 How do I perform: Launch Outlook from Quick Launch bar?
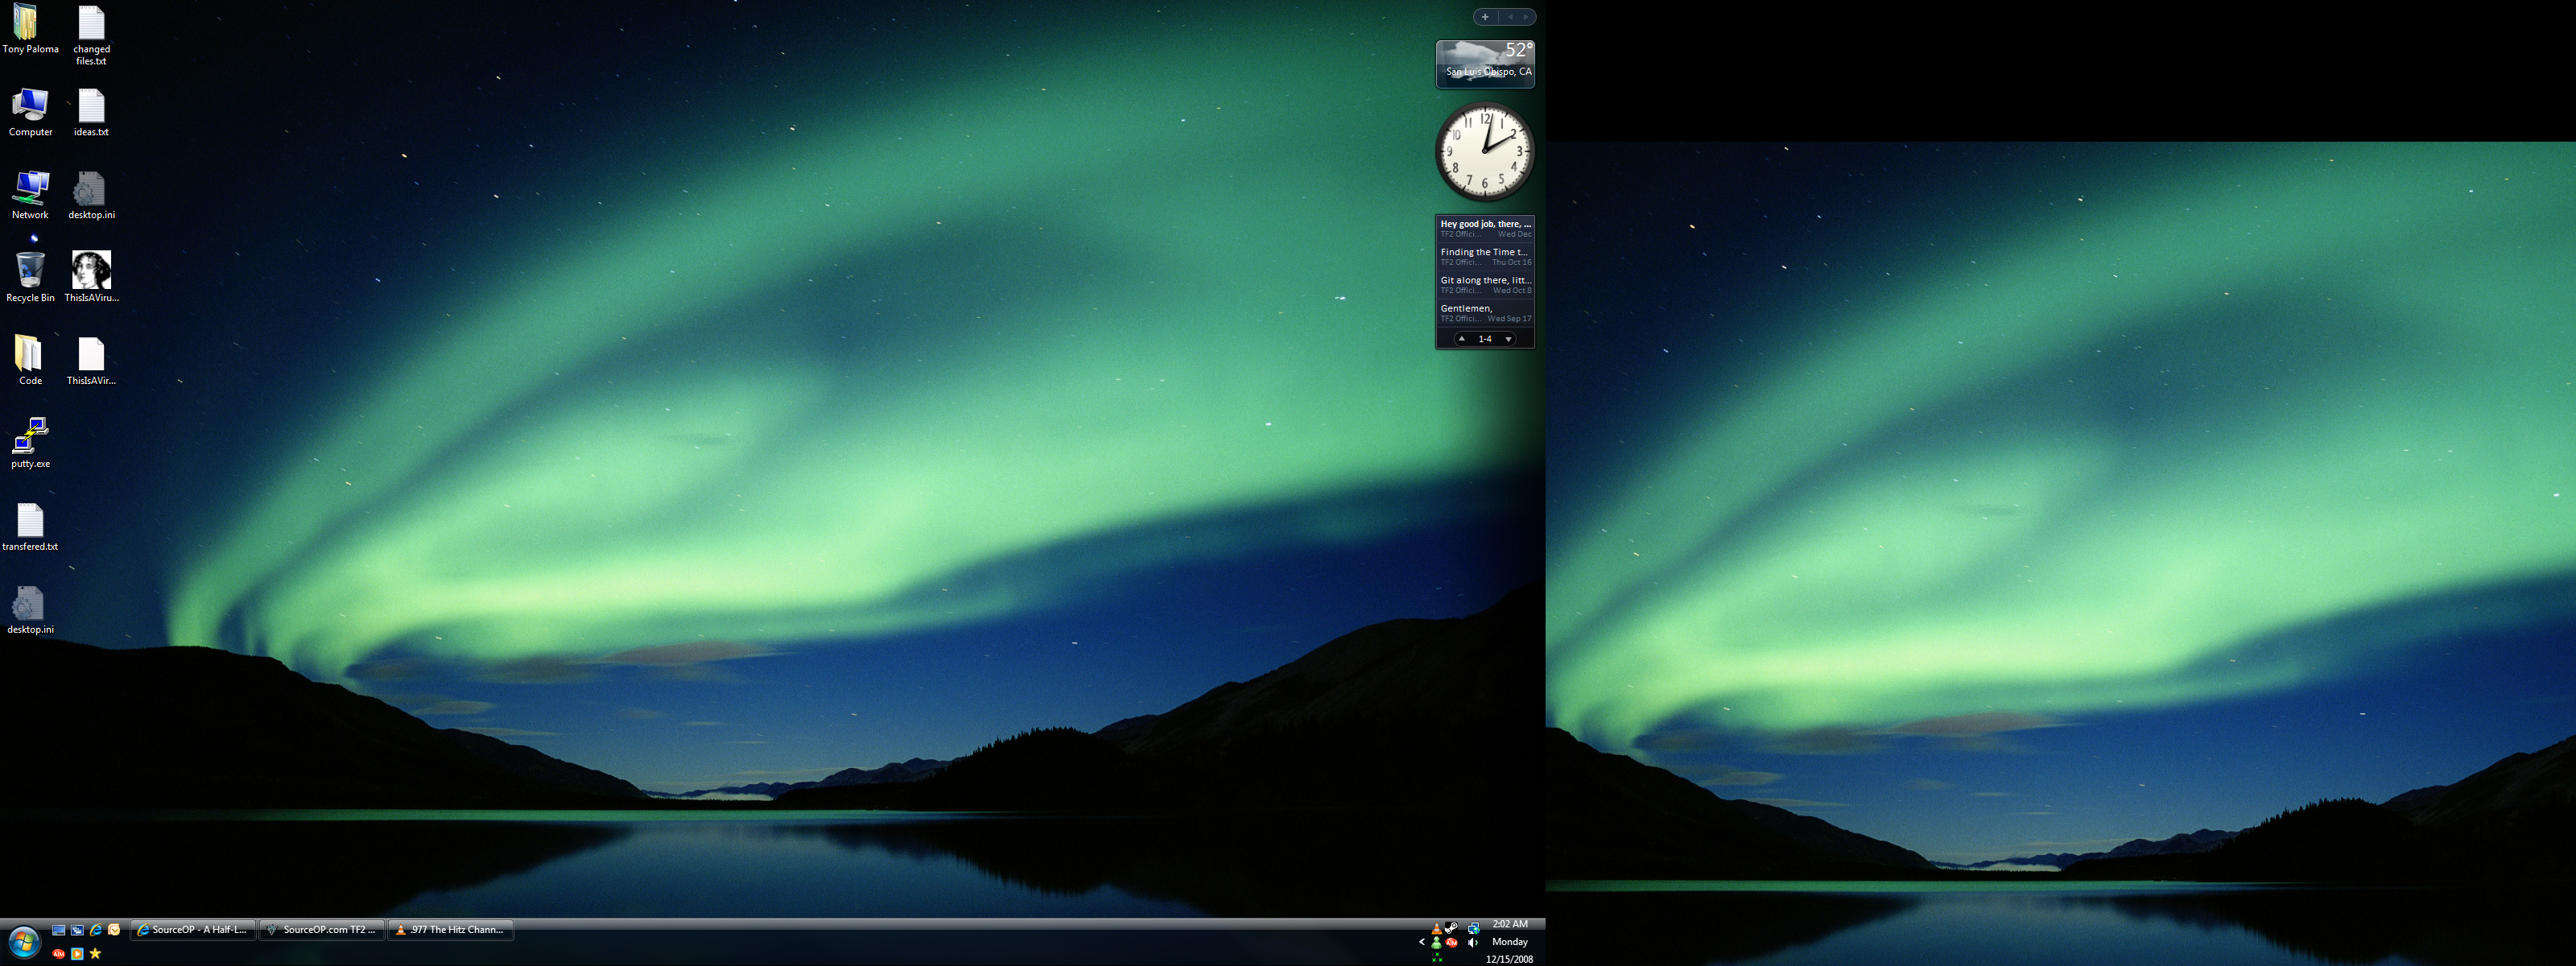tap(114, 930)
